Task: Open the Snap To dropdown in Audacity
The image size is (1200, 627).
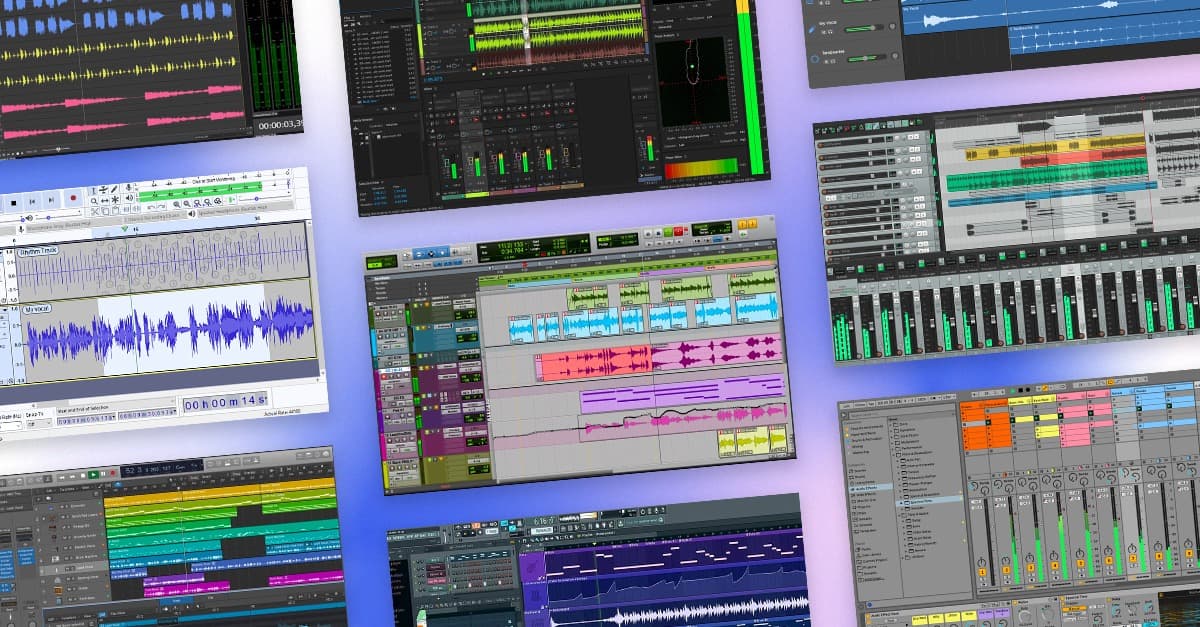Action: click(x=38, y=423)
